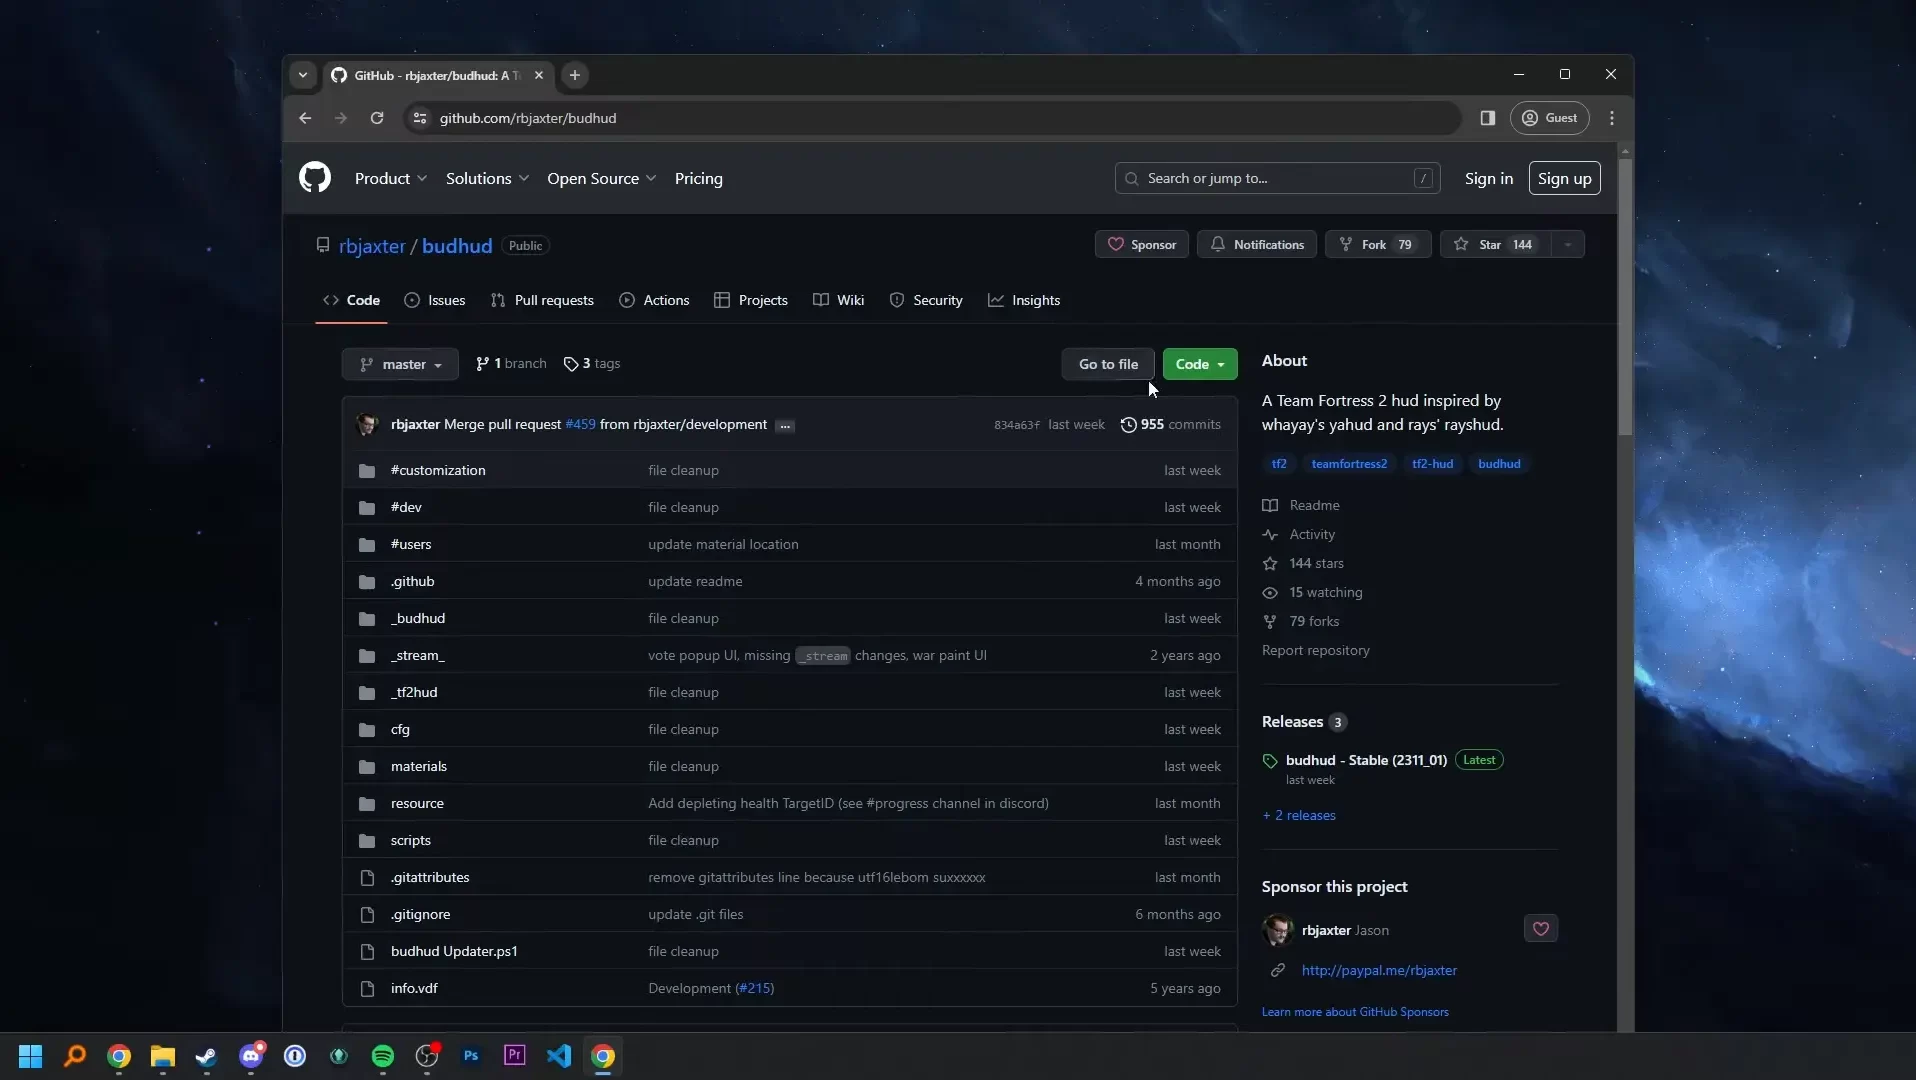Open the Actions tab
The image size is (1916, 1080).
(x=654, y=300)
